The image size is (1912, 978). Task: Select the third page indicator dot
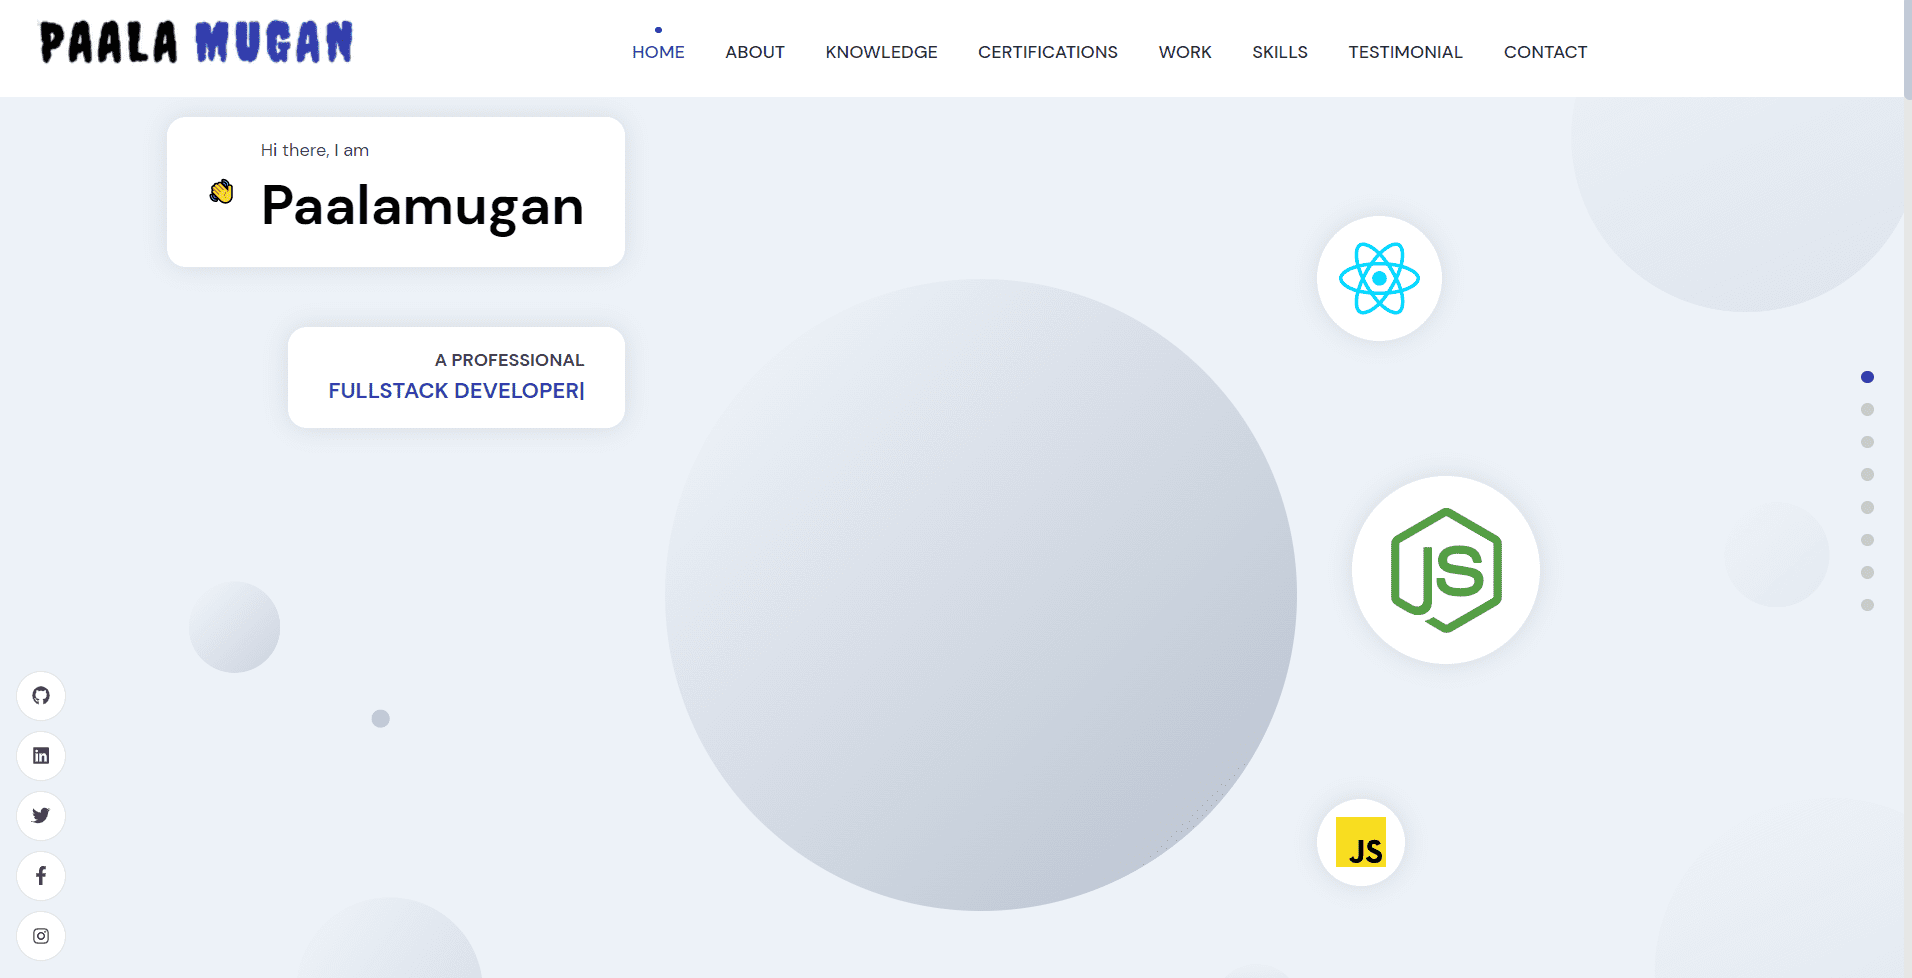1867,442
